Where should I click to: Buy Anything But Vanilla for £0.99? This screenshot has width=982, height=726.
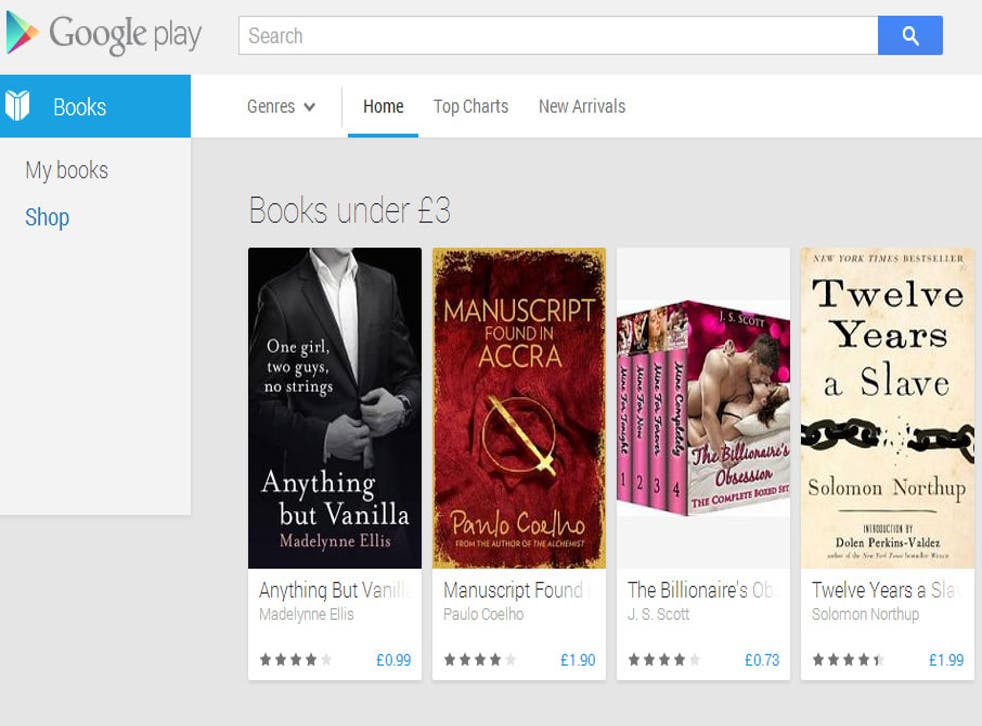393,660
